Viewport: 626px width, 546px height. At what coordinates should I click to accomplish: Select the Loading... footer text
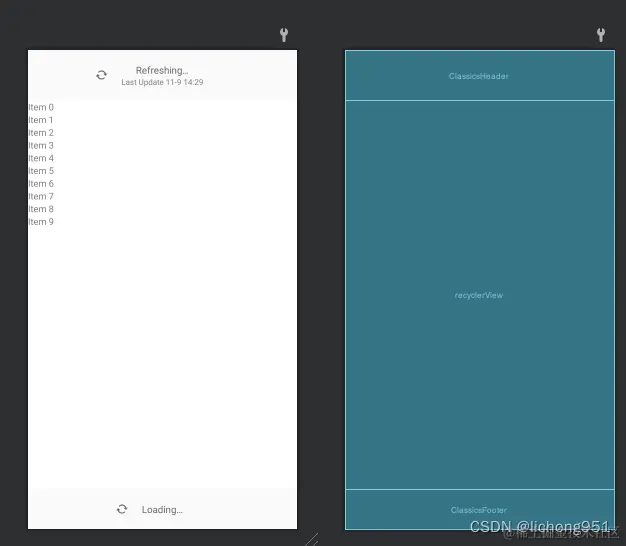pos(162,510)
